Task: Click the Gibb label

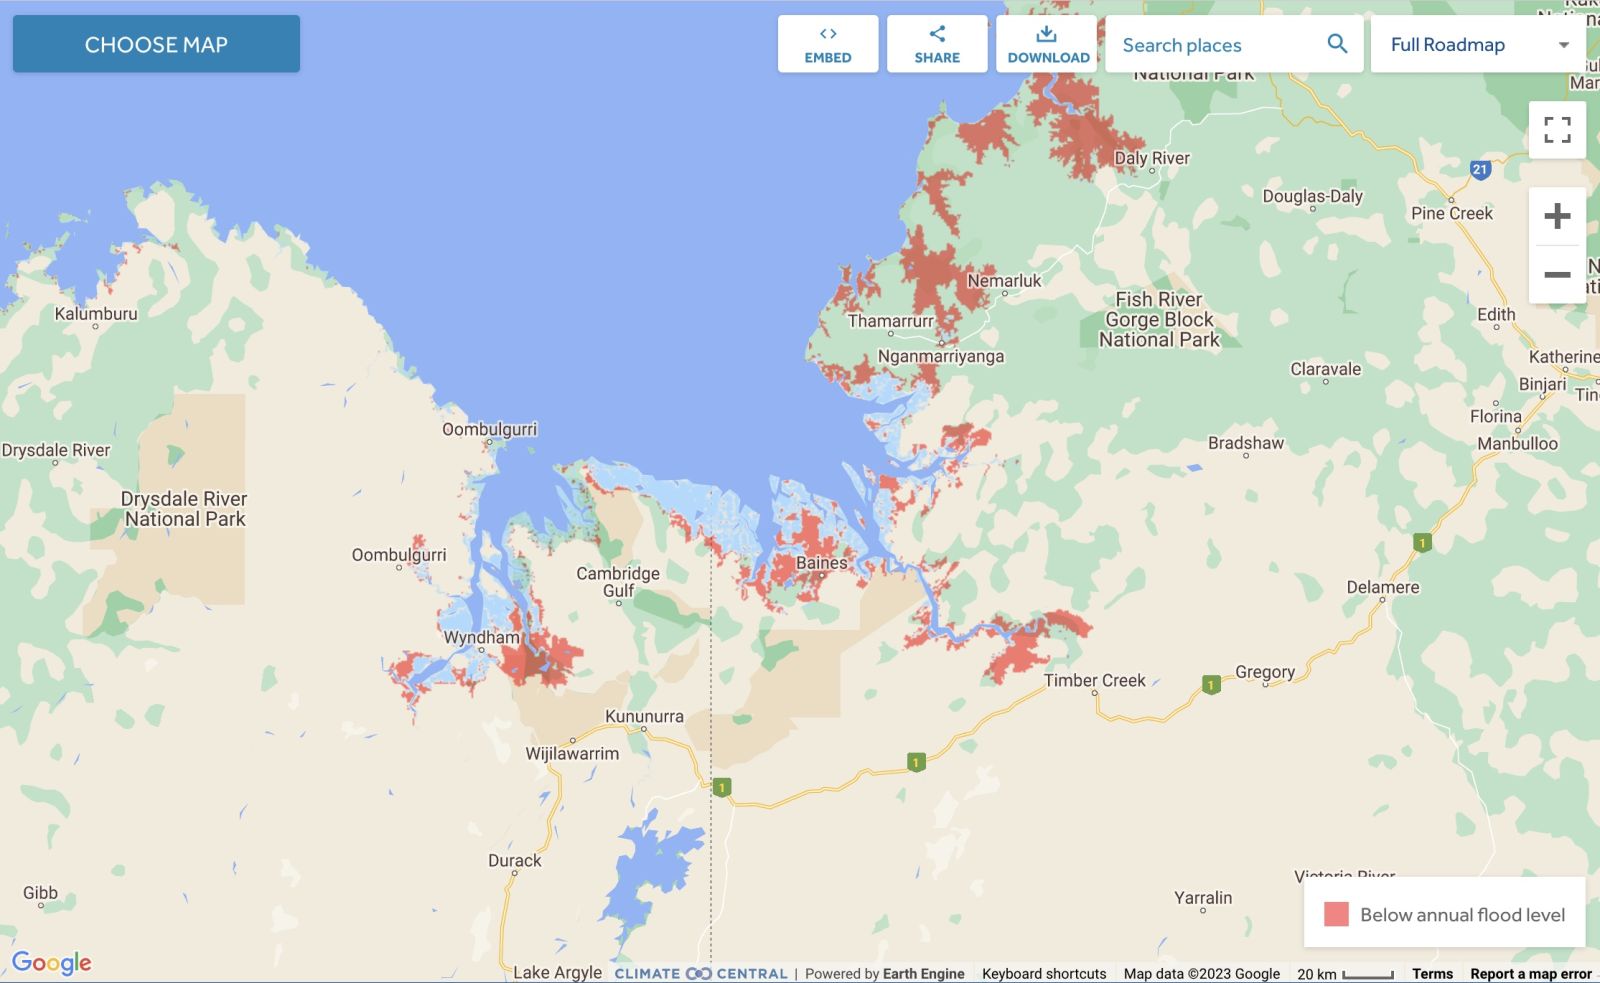Action: [40, 893]
